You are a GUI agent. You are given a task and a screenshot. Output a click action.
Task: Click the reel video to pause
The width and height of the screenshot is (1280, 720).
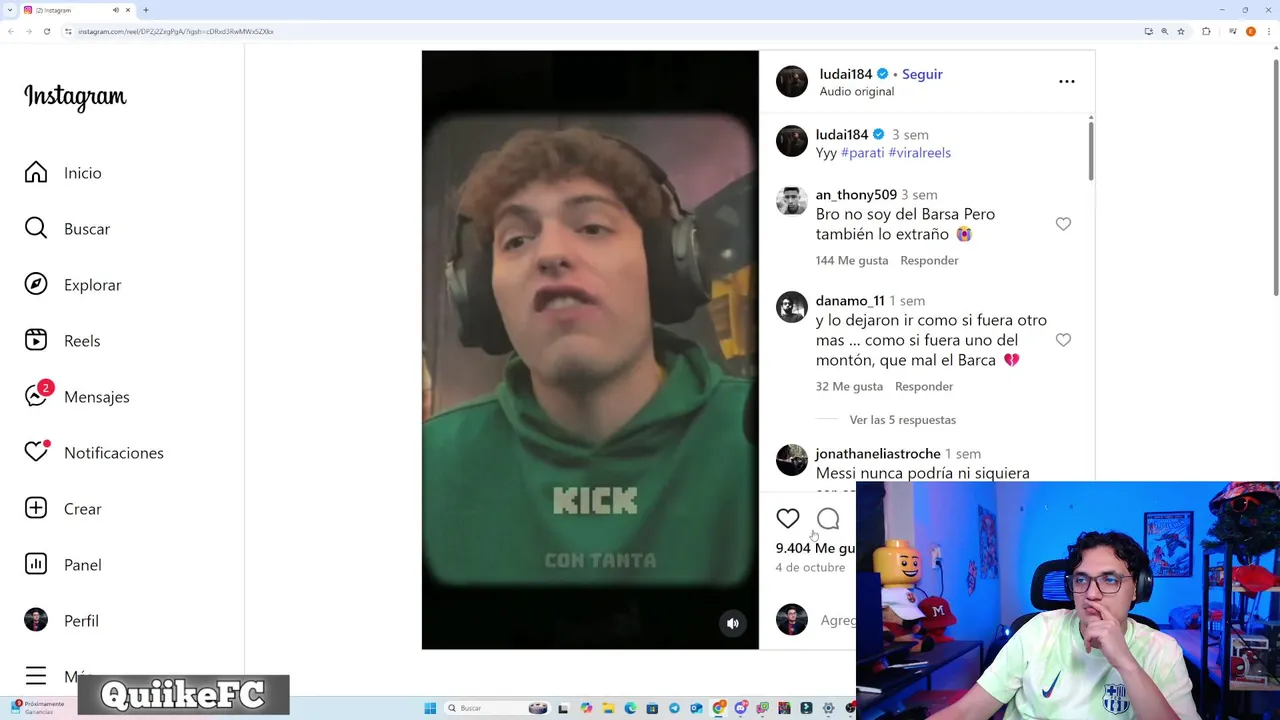(x=590, y=350)
